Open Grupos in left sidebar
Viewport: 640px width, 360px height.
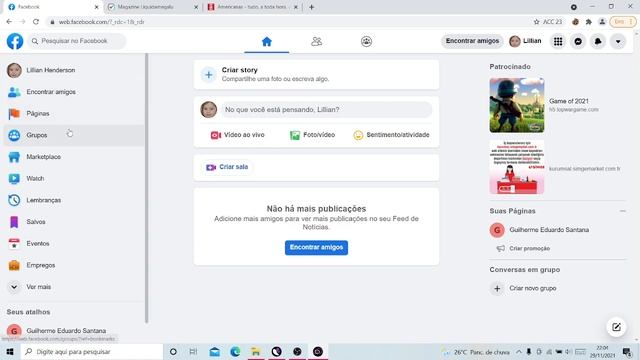73,135
